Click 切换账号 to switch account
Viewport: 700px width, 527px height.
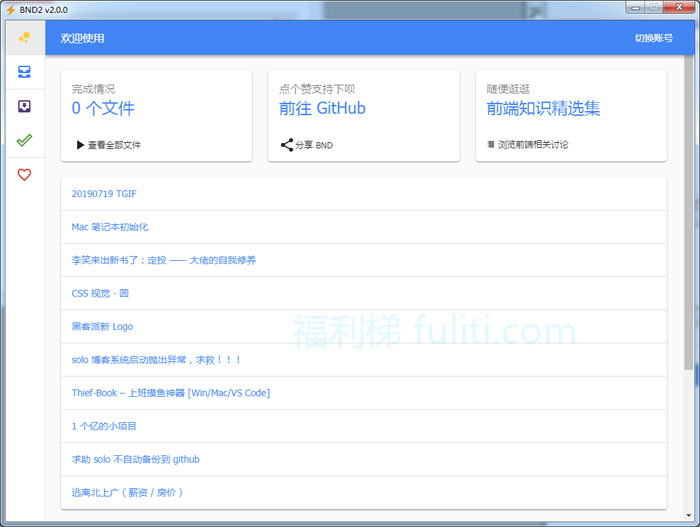653,38
